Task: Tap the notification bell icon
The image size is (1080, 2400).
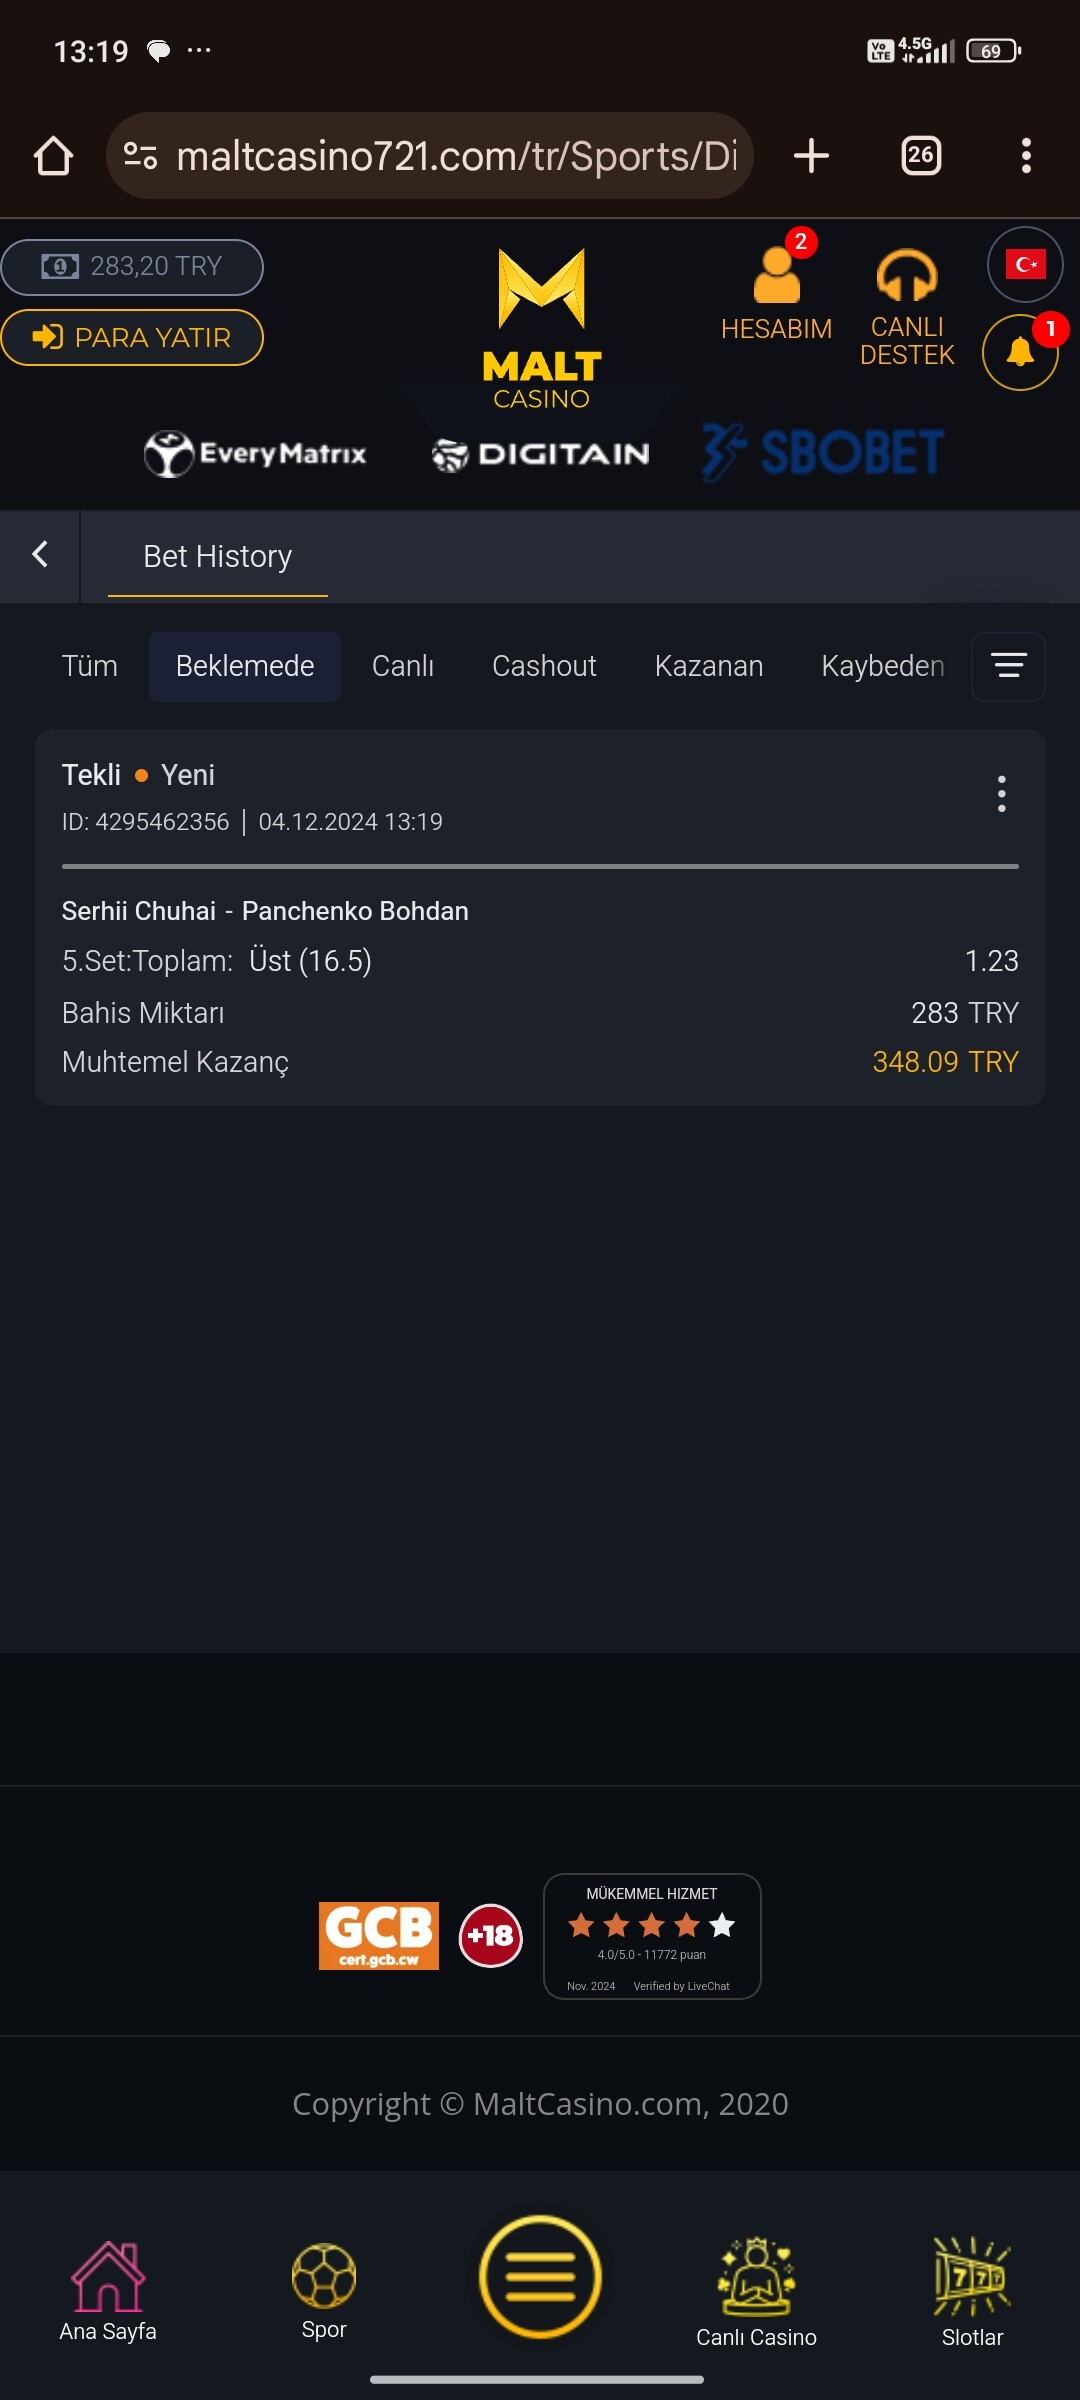Action: click(1020, 352)
